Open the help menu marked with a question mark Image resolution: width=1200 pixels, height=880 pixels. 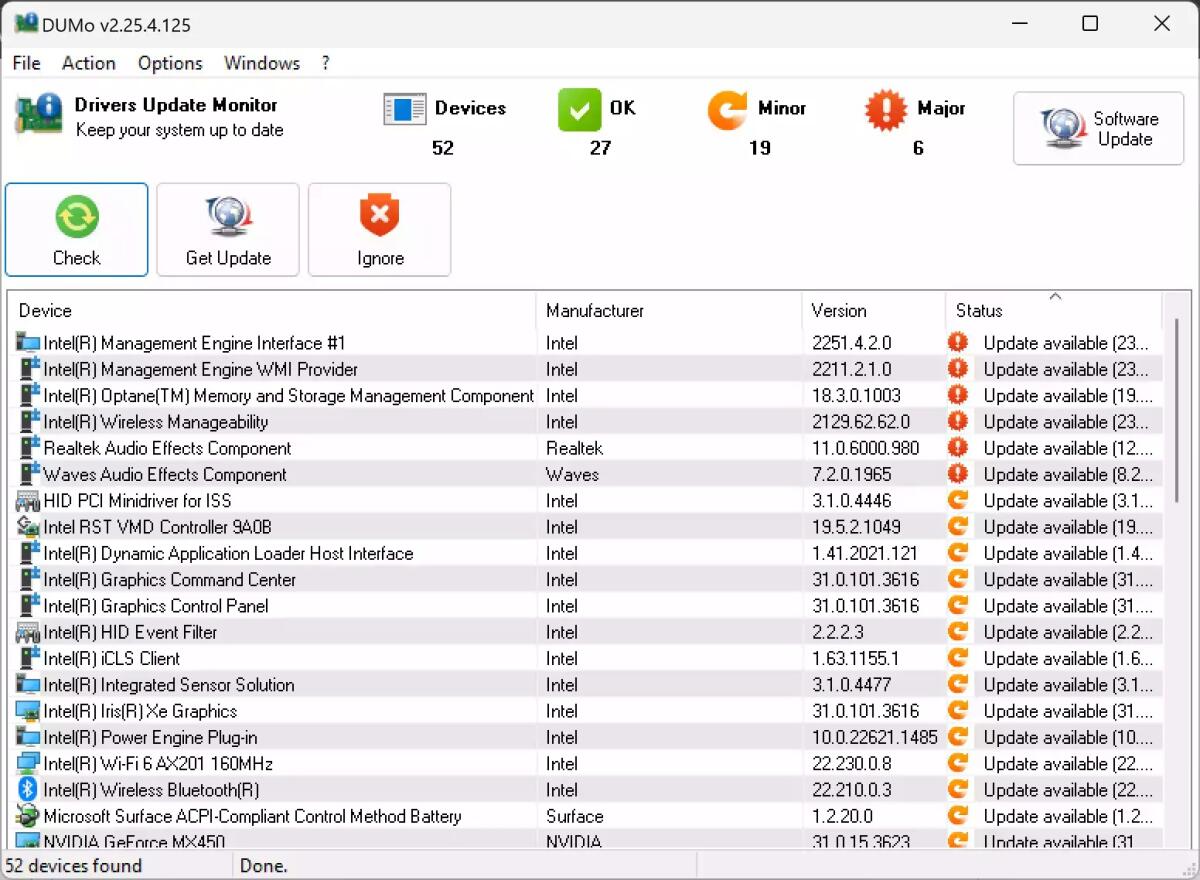click(x=325, y=63)
